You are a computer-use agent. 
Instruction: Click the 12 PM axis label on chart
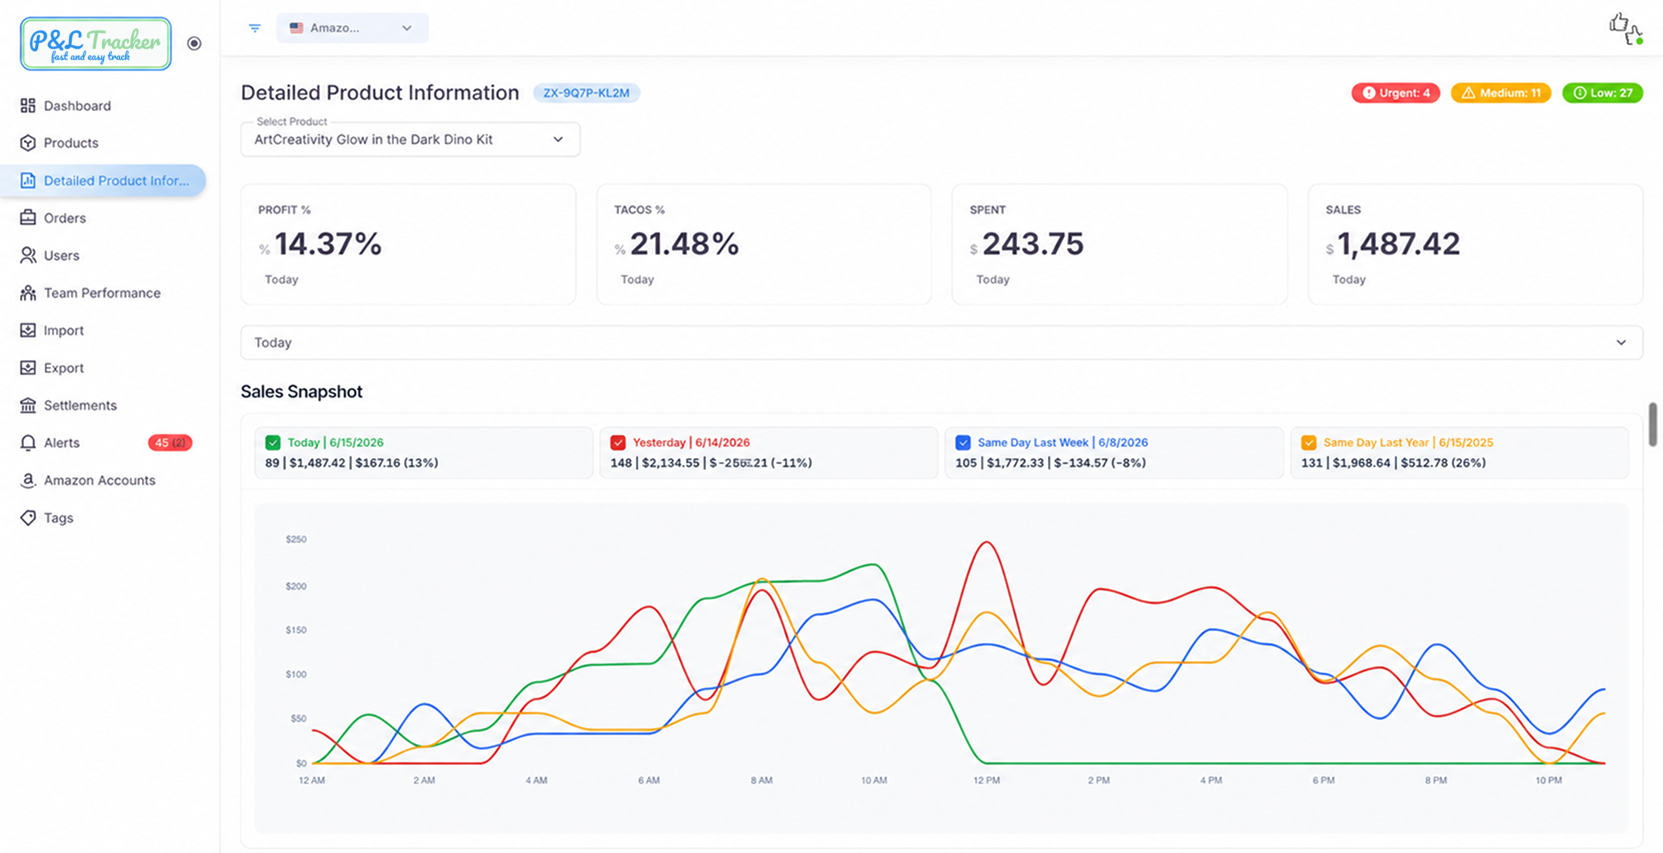click(x=986, y=780)
